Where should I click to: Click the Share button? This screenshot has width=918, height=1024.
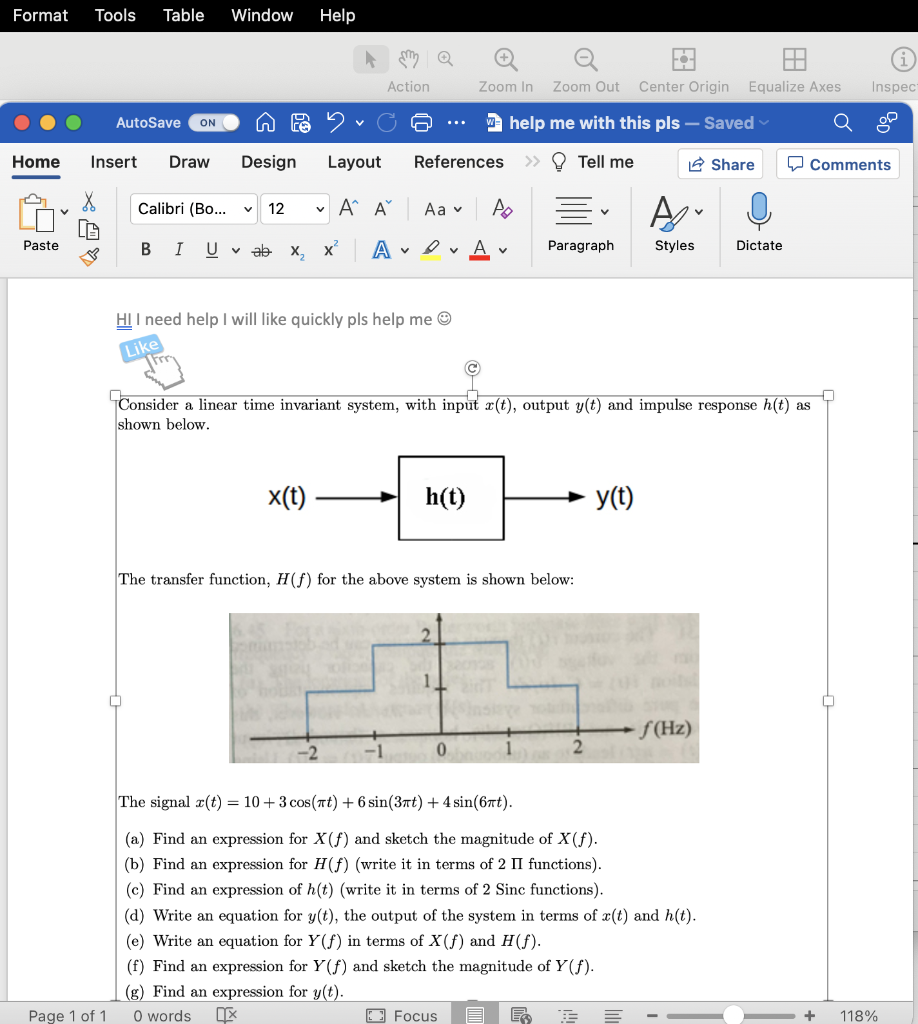tap(720, 163)
